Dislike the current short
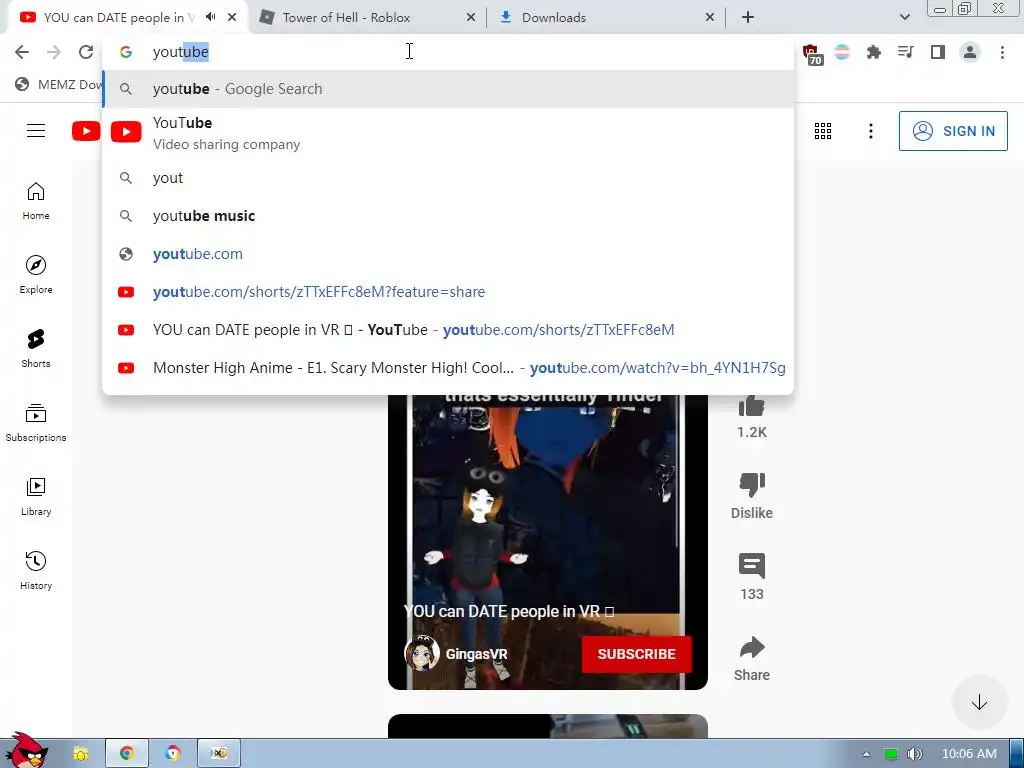This screenshot has height=768, width=1024. coord(752,485)
